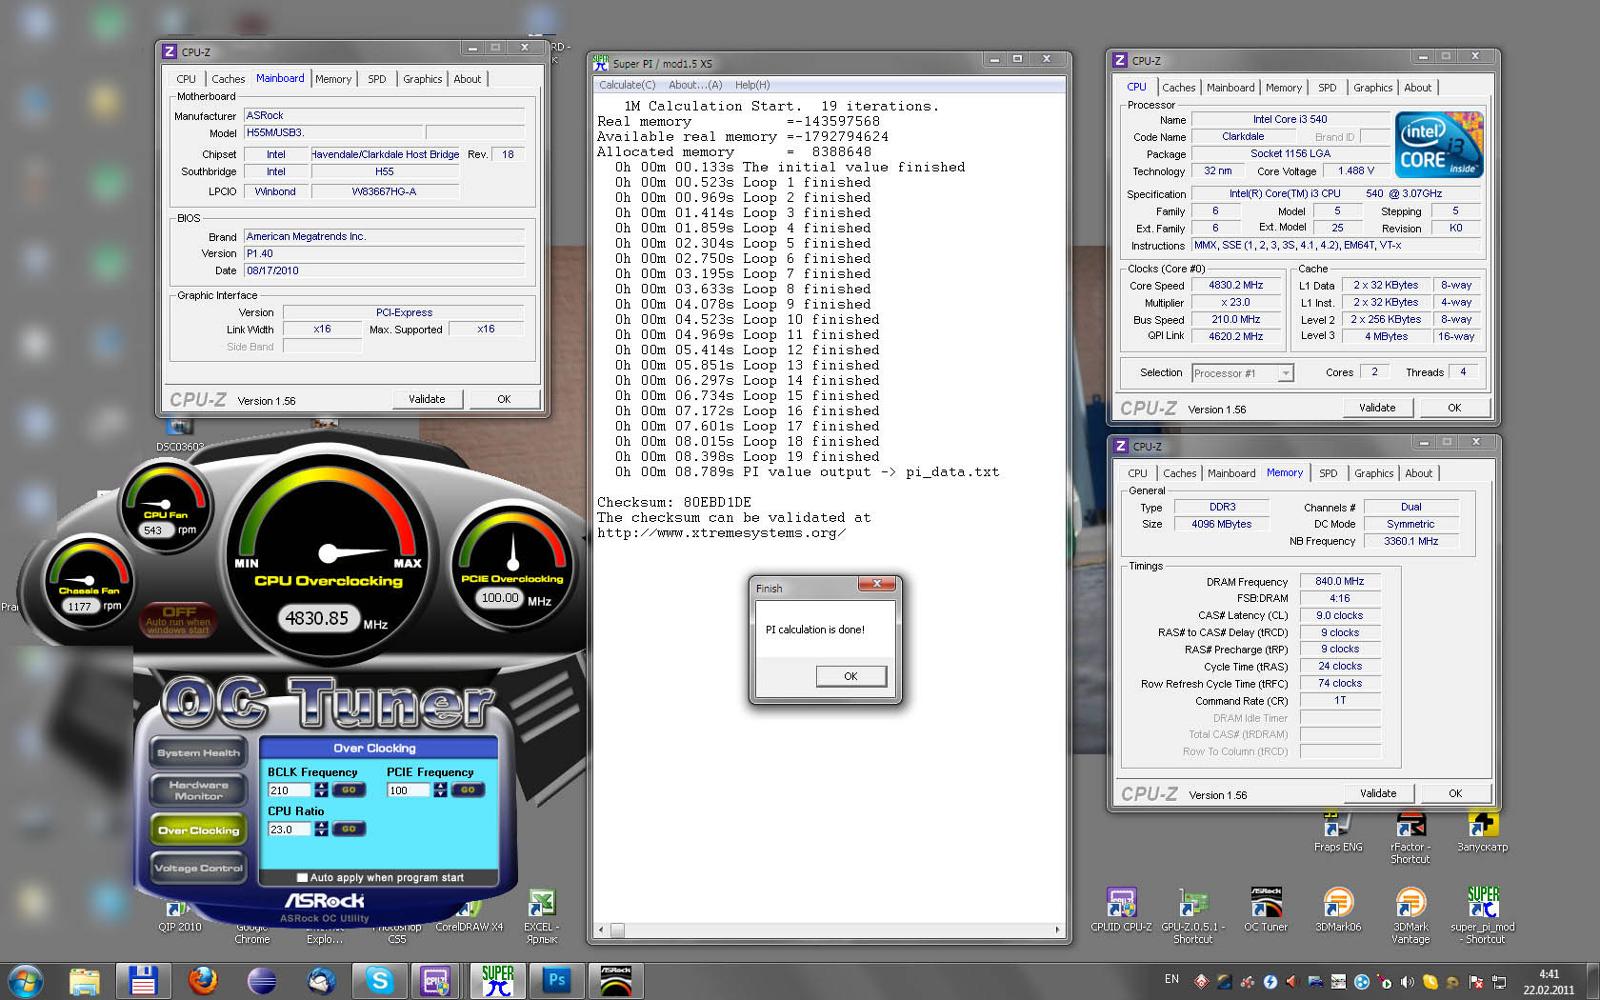Image resolution: width=1600 pixels, height=1000 pixels.
Task: Click GO next to PCIE Frequency
Action: tap(468, 790)
